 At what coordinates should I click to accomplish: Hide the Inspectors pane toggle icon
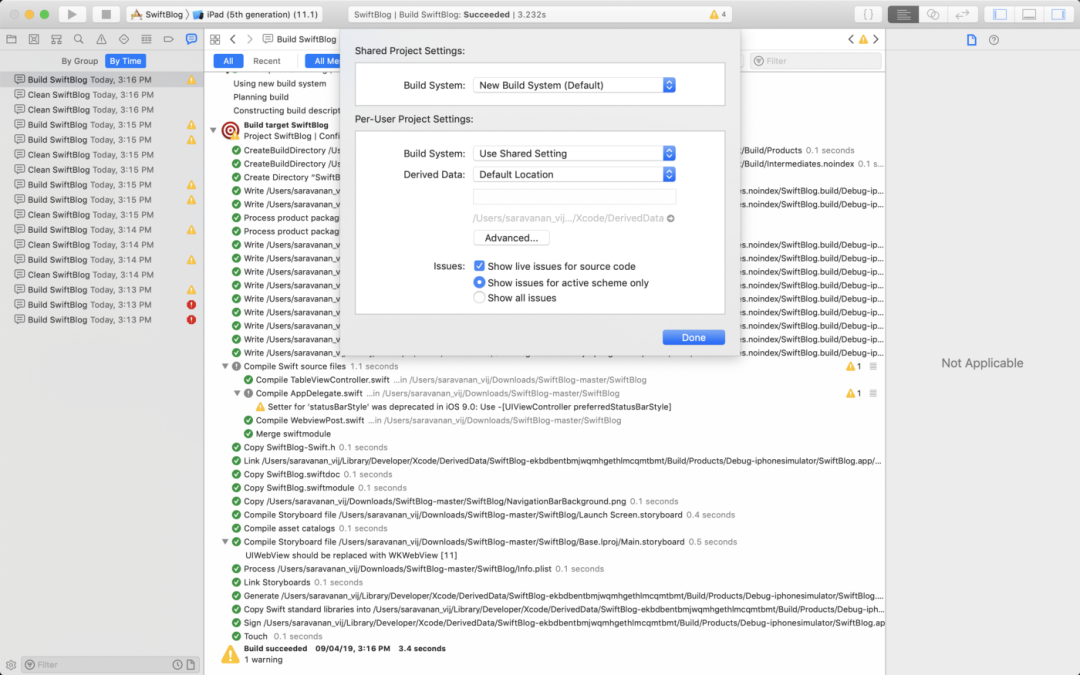[x=1058, y=14]
